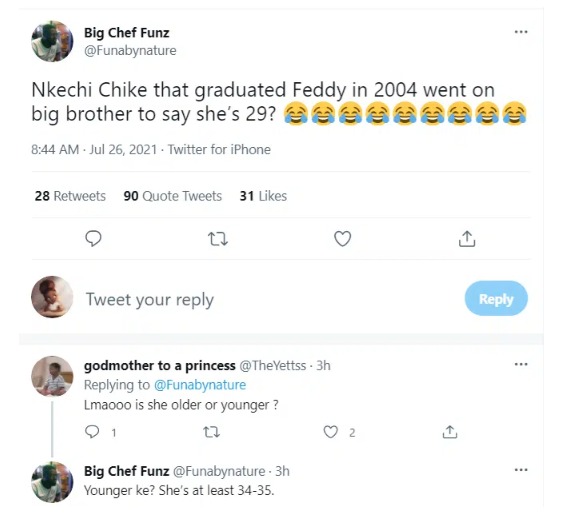583x526 pixels.
Task: Retweet the main Nkechi Chike tweet
Action: point(218,239)
